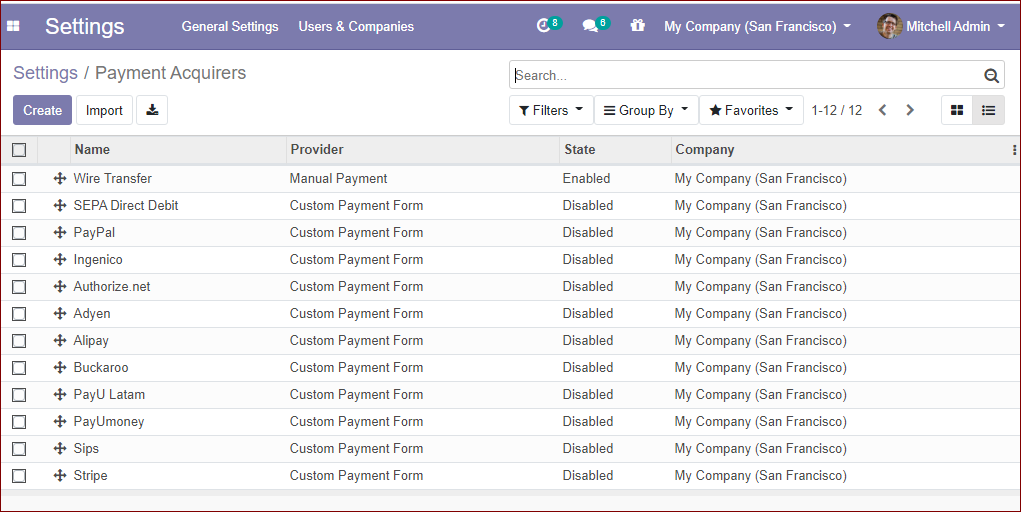This screenshot has width=1021, height=512.
Task: Click drag handle for Ingenico row
Action: point(60,259)
